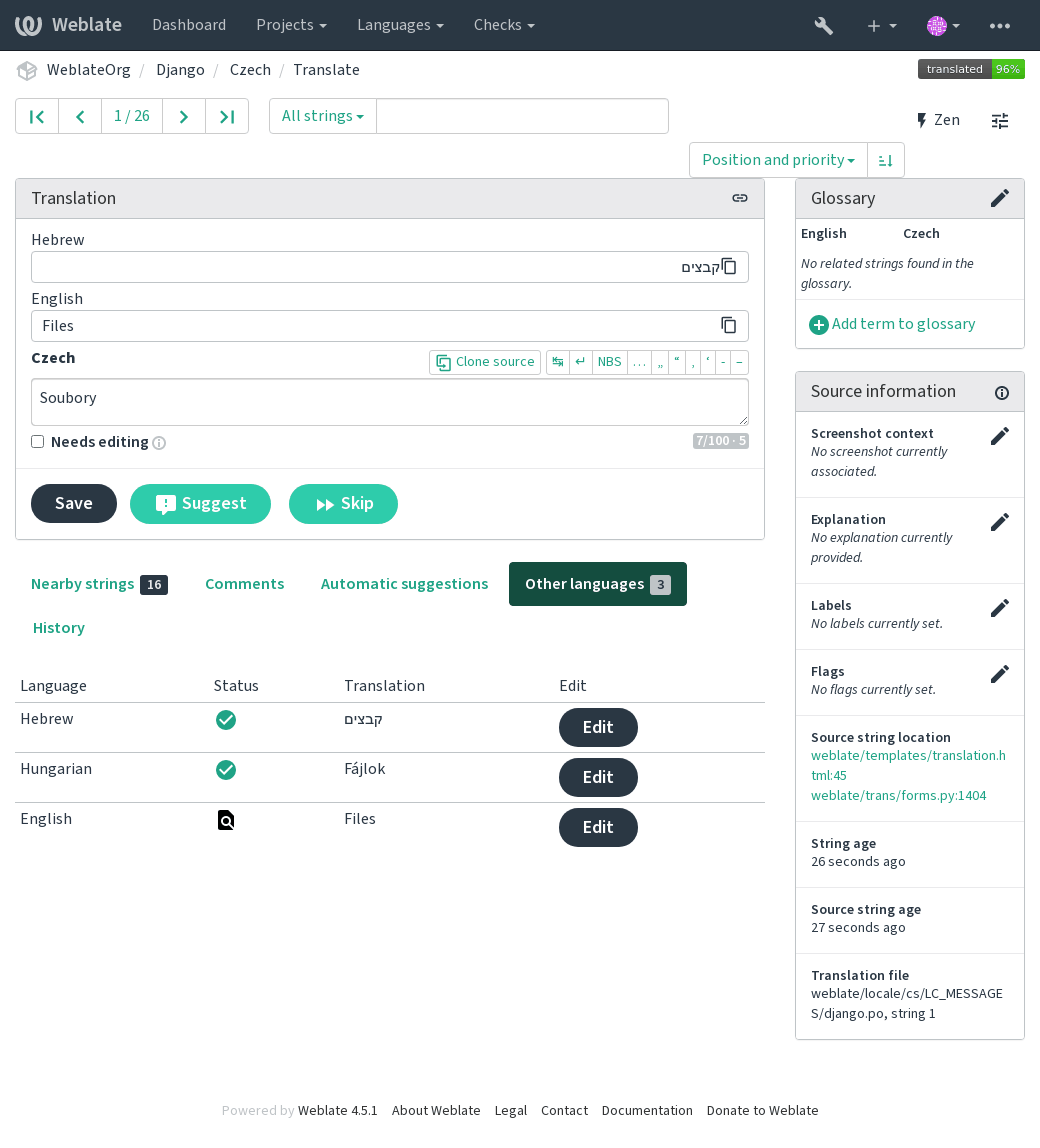
Task: Edit glossary pencil icon
Action: tap(1000, 198)
